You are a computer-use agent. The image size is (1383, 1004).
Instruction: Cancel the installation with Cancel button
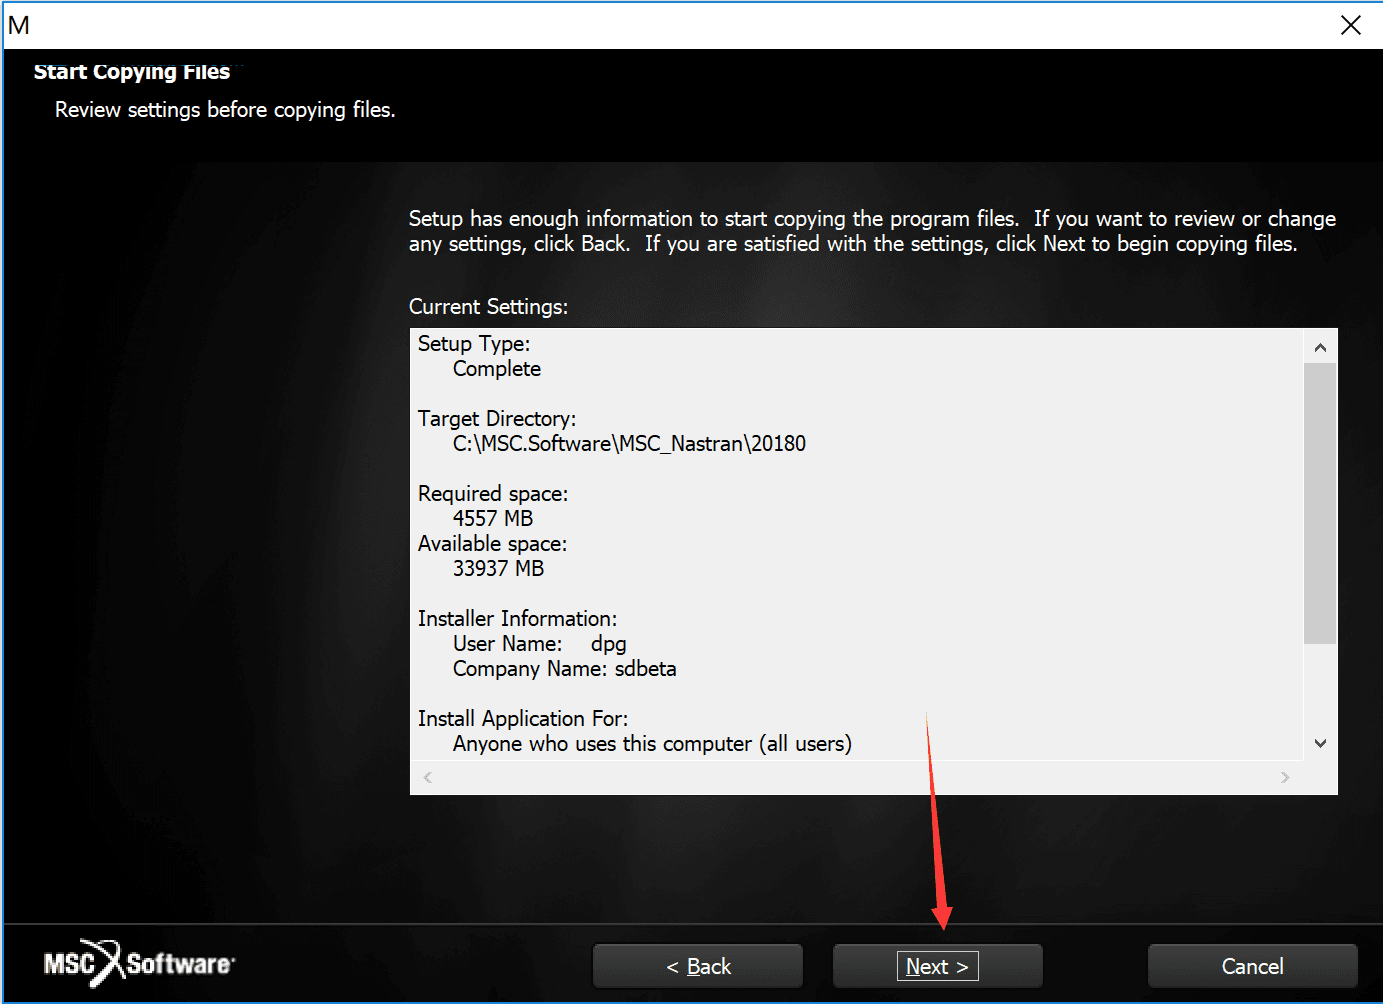pos(1252,966)
